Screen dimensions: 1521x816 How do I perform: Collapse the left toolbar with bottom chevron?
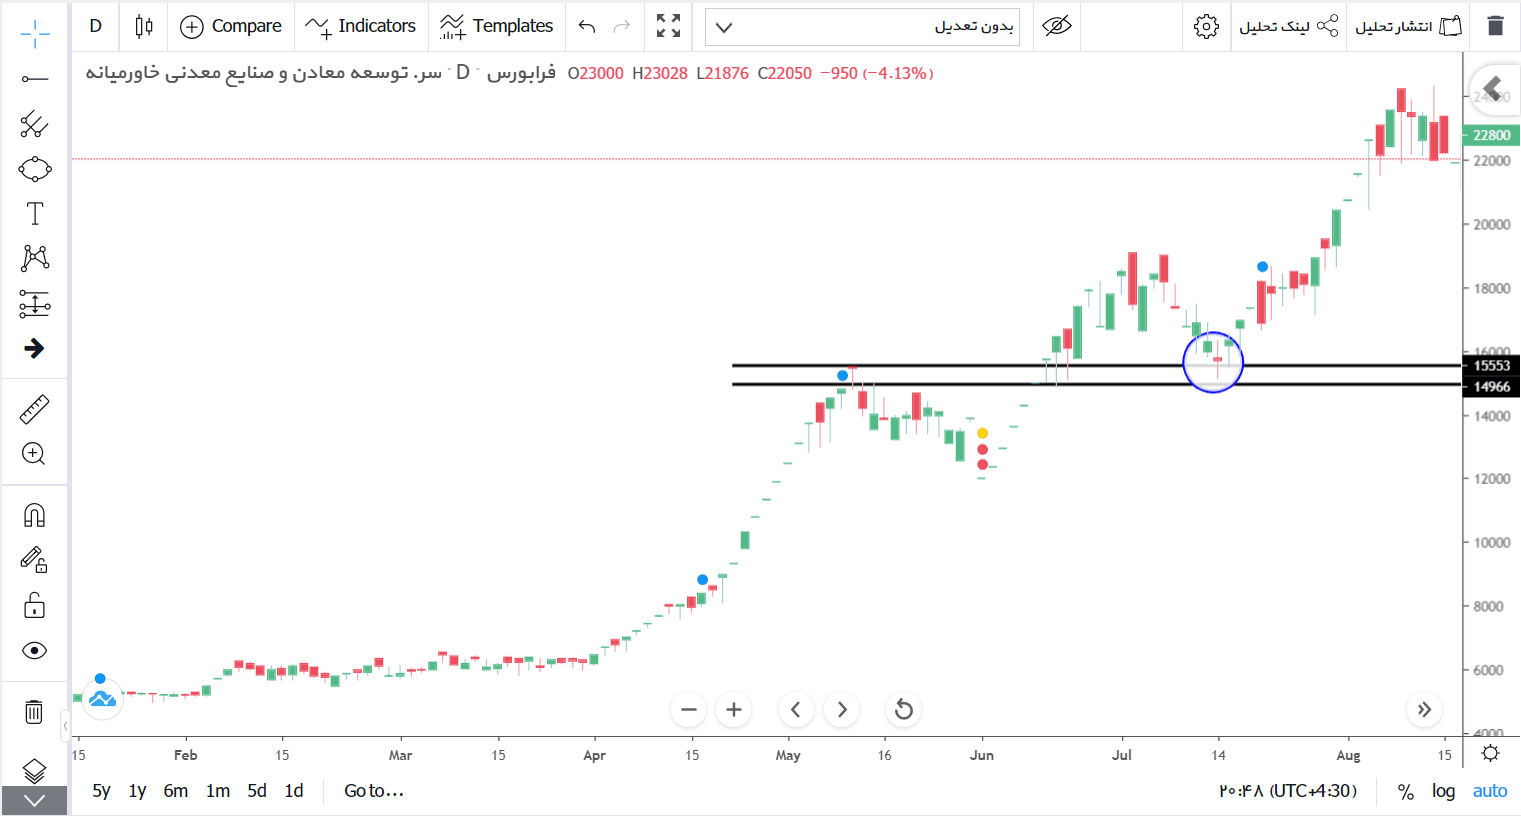[34, 801]
